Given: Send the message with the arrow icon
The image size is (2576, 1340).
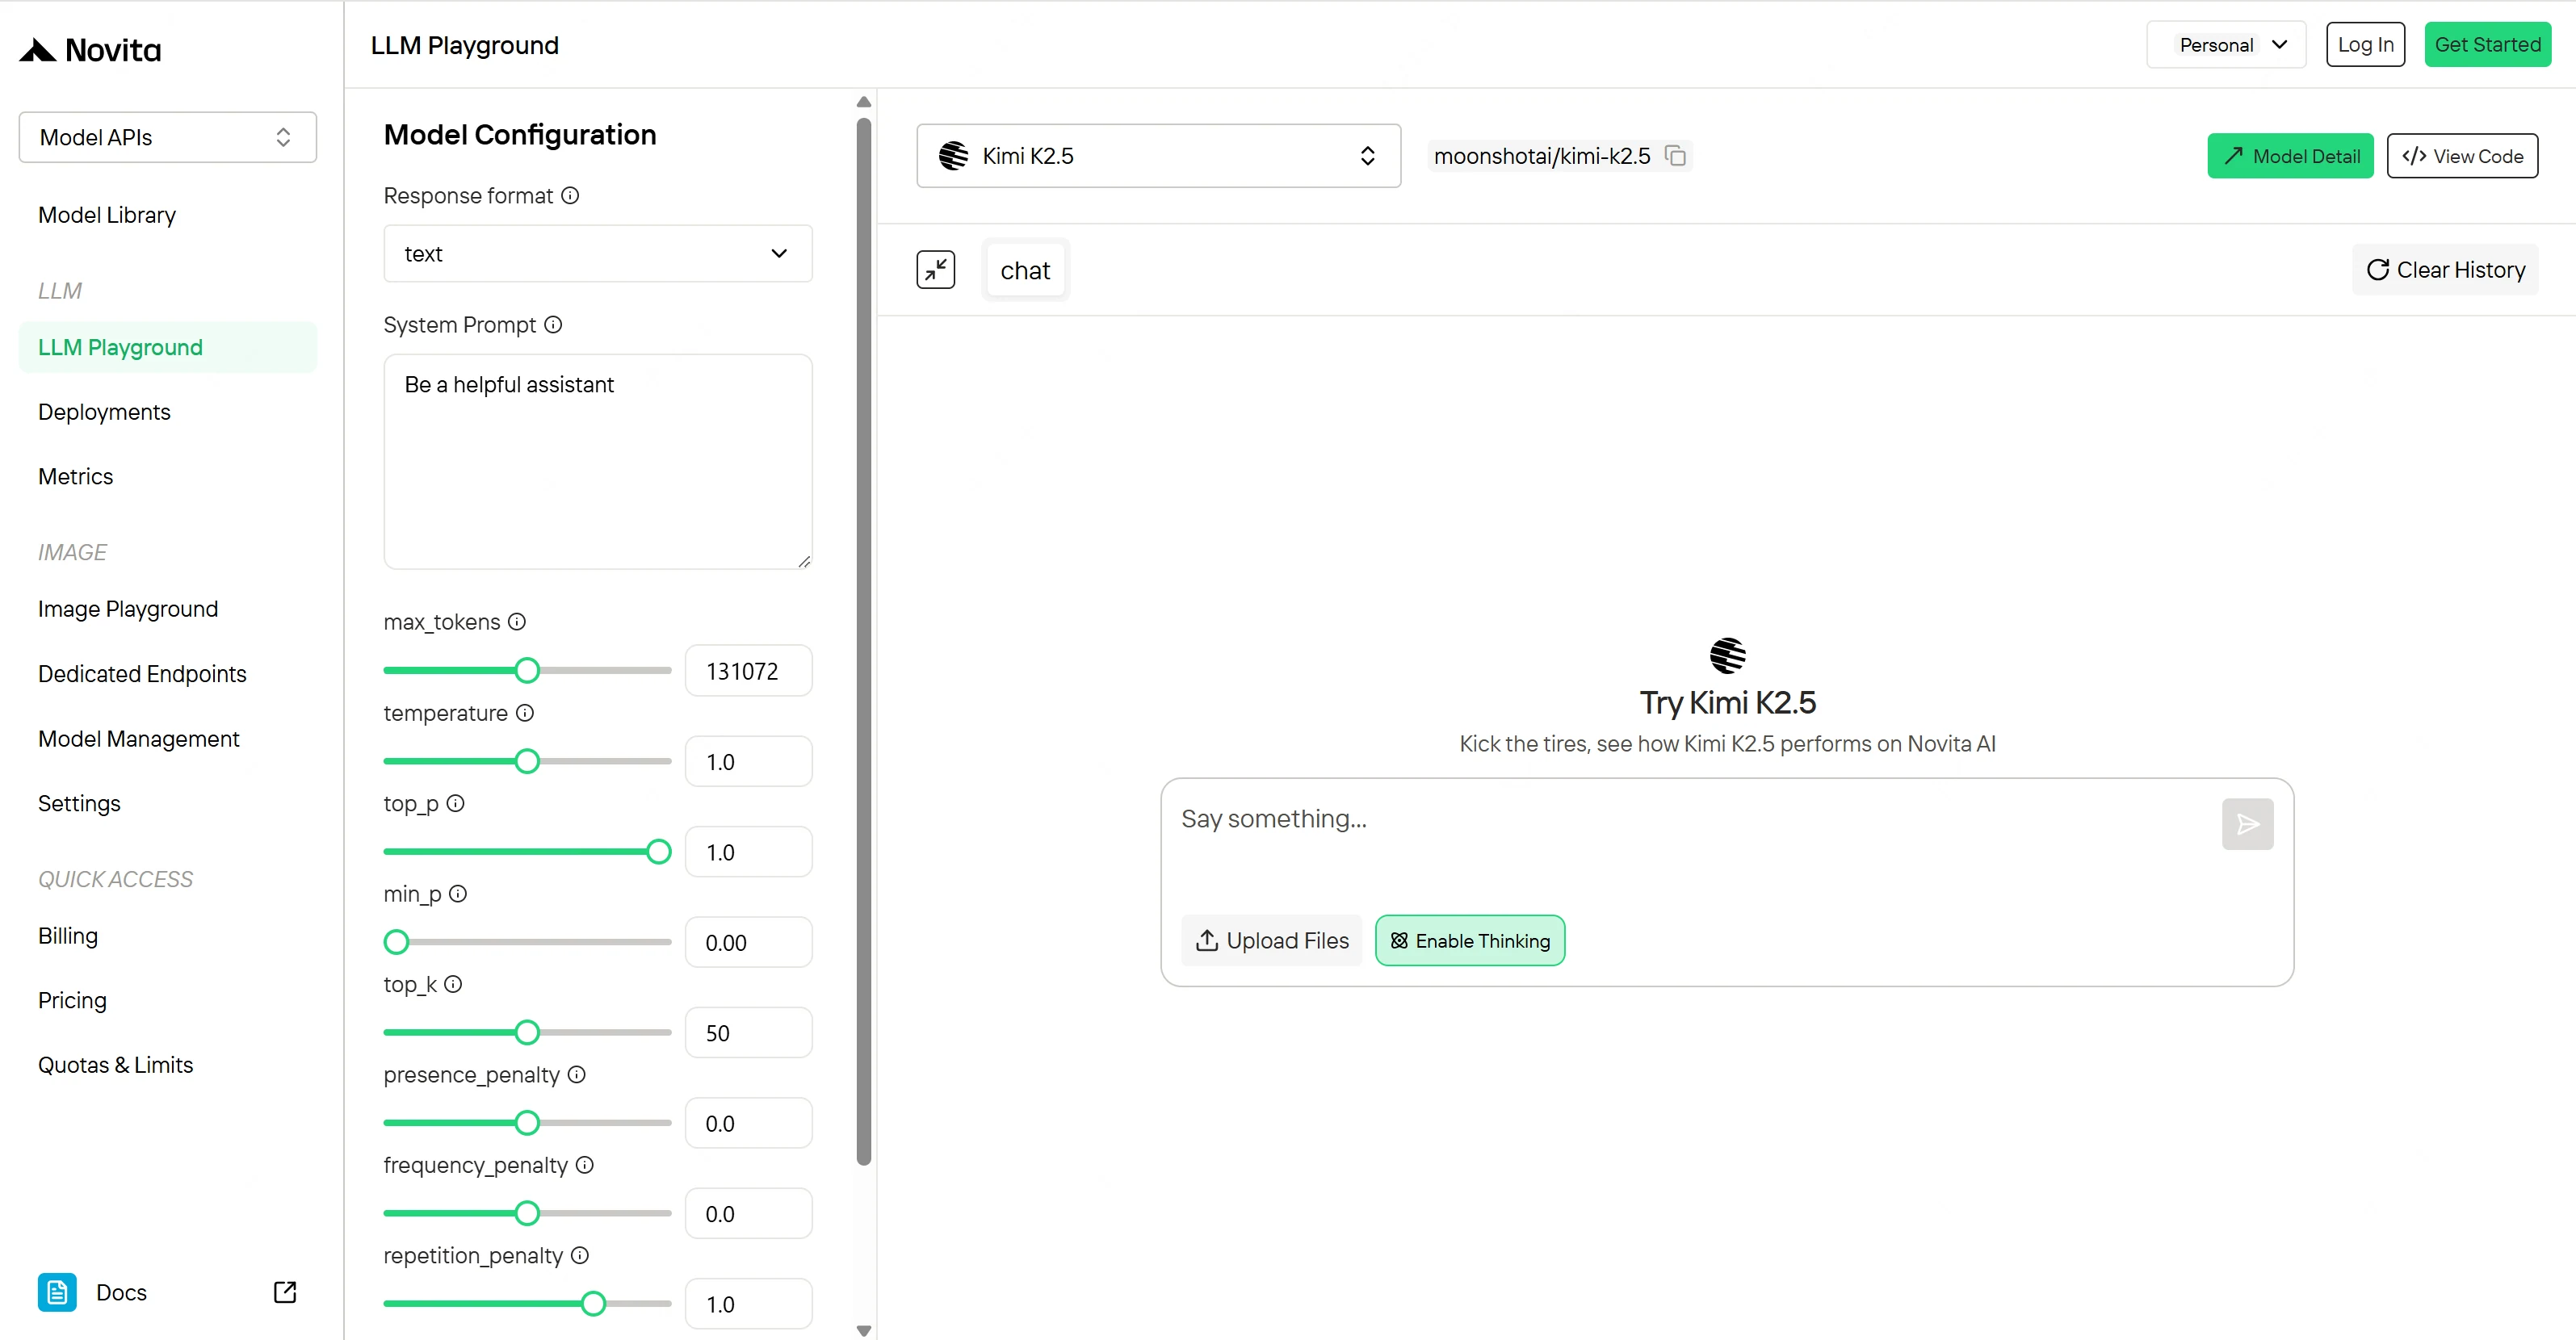Looking at the screenshot, I should coord(2247,824).
